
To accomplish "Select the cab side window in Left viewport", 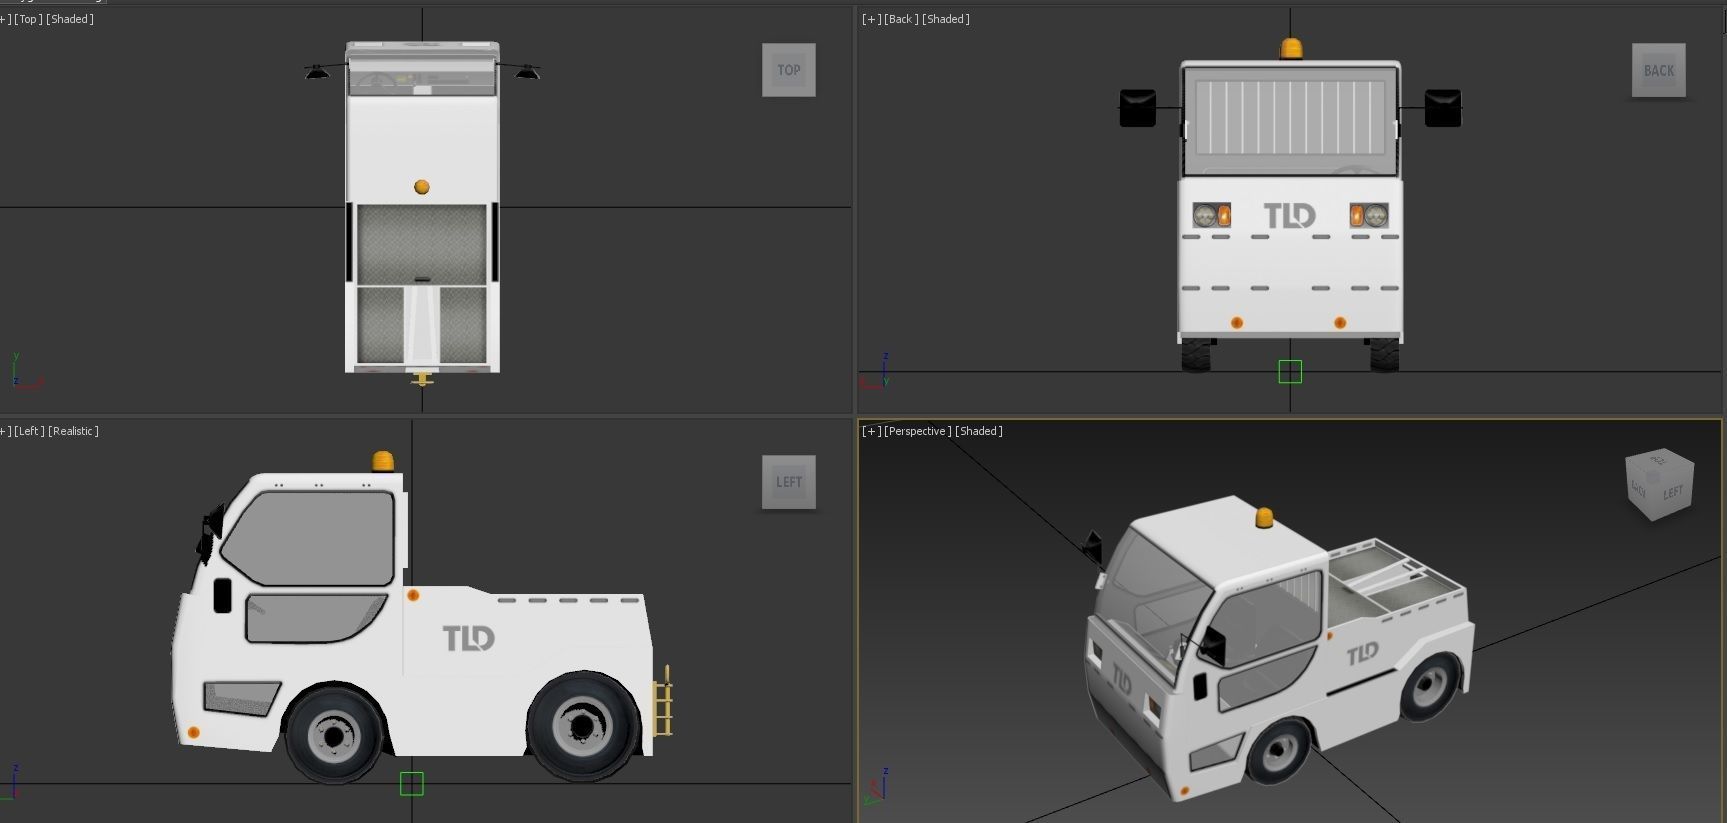I will coord(310,537).
